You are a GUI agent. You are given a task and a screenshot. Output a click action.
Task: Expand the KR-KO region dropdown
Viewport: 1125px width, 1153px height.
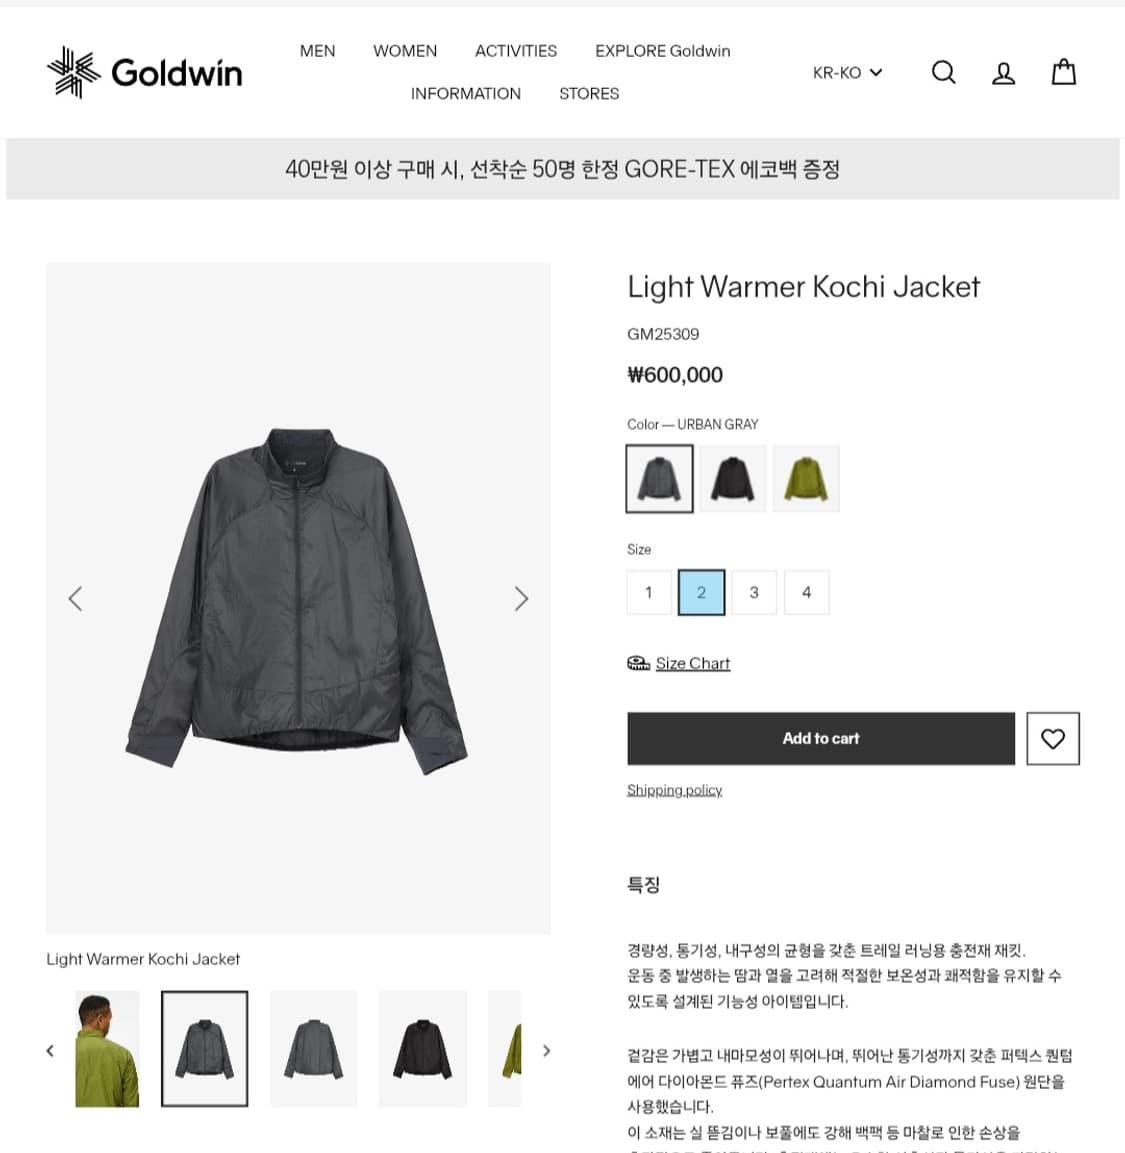847,73
